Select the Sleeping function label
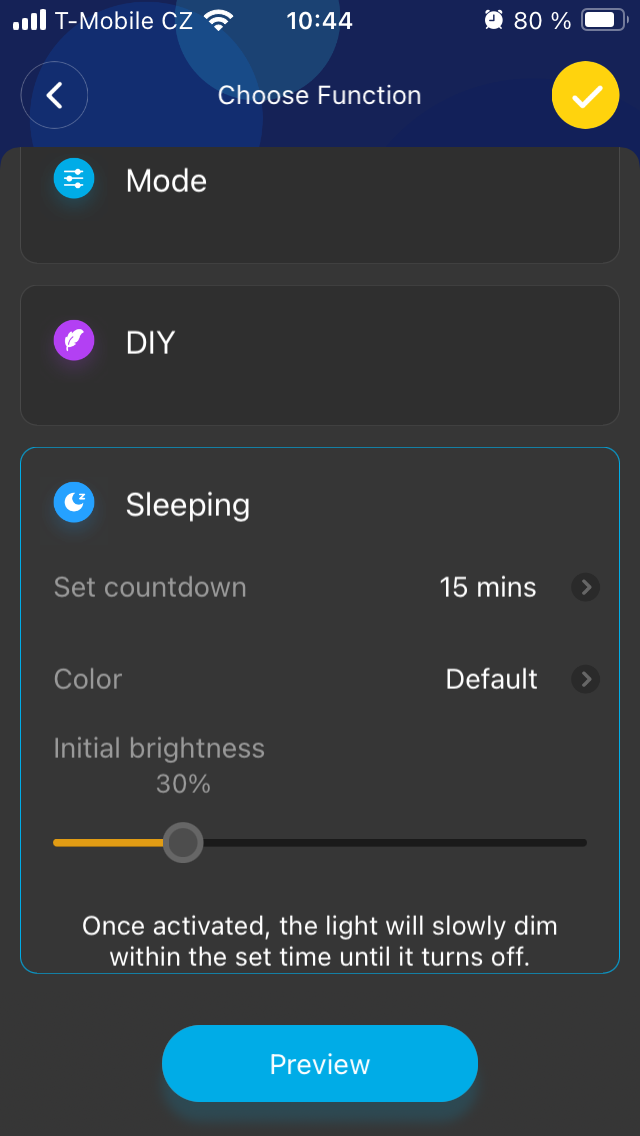The image size is (640, 1136). click(188, 505)
